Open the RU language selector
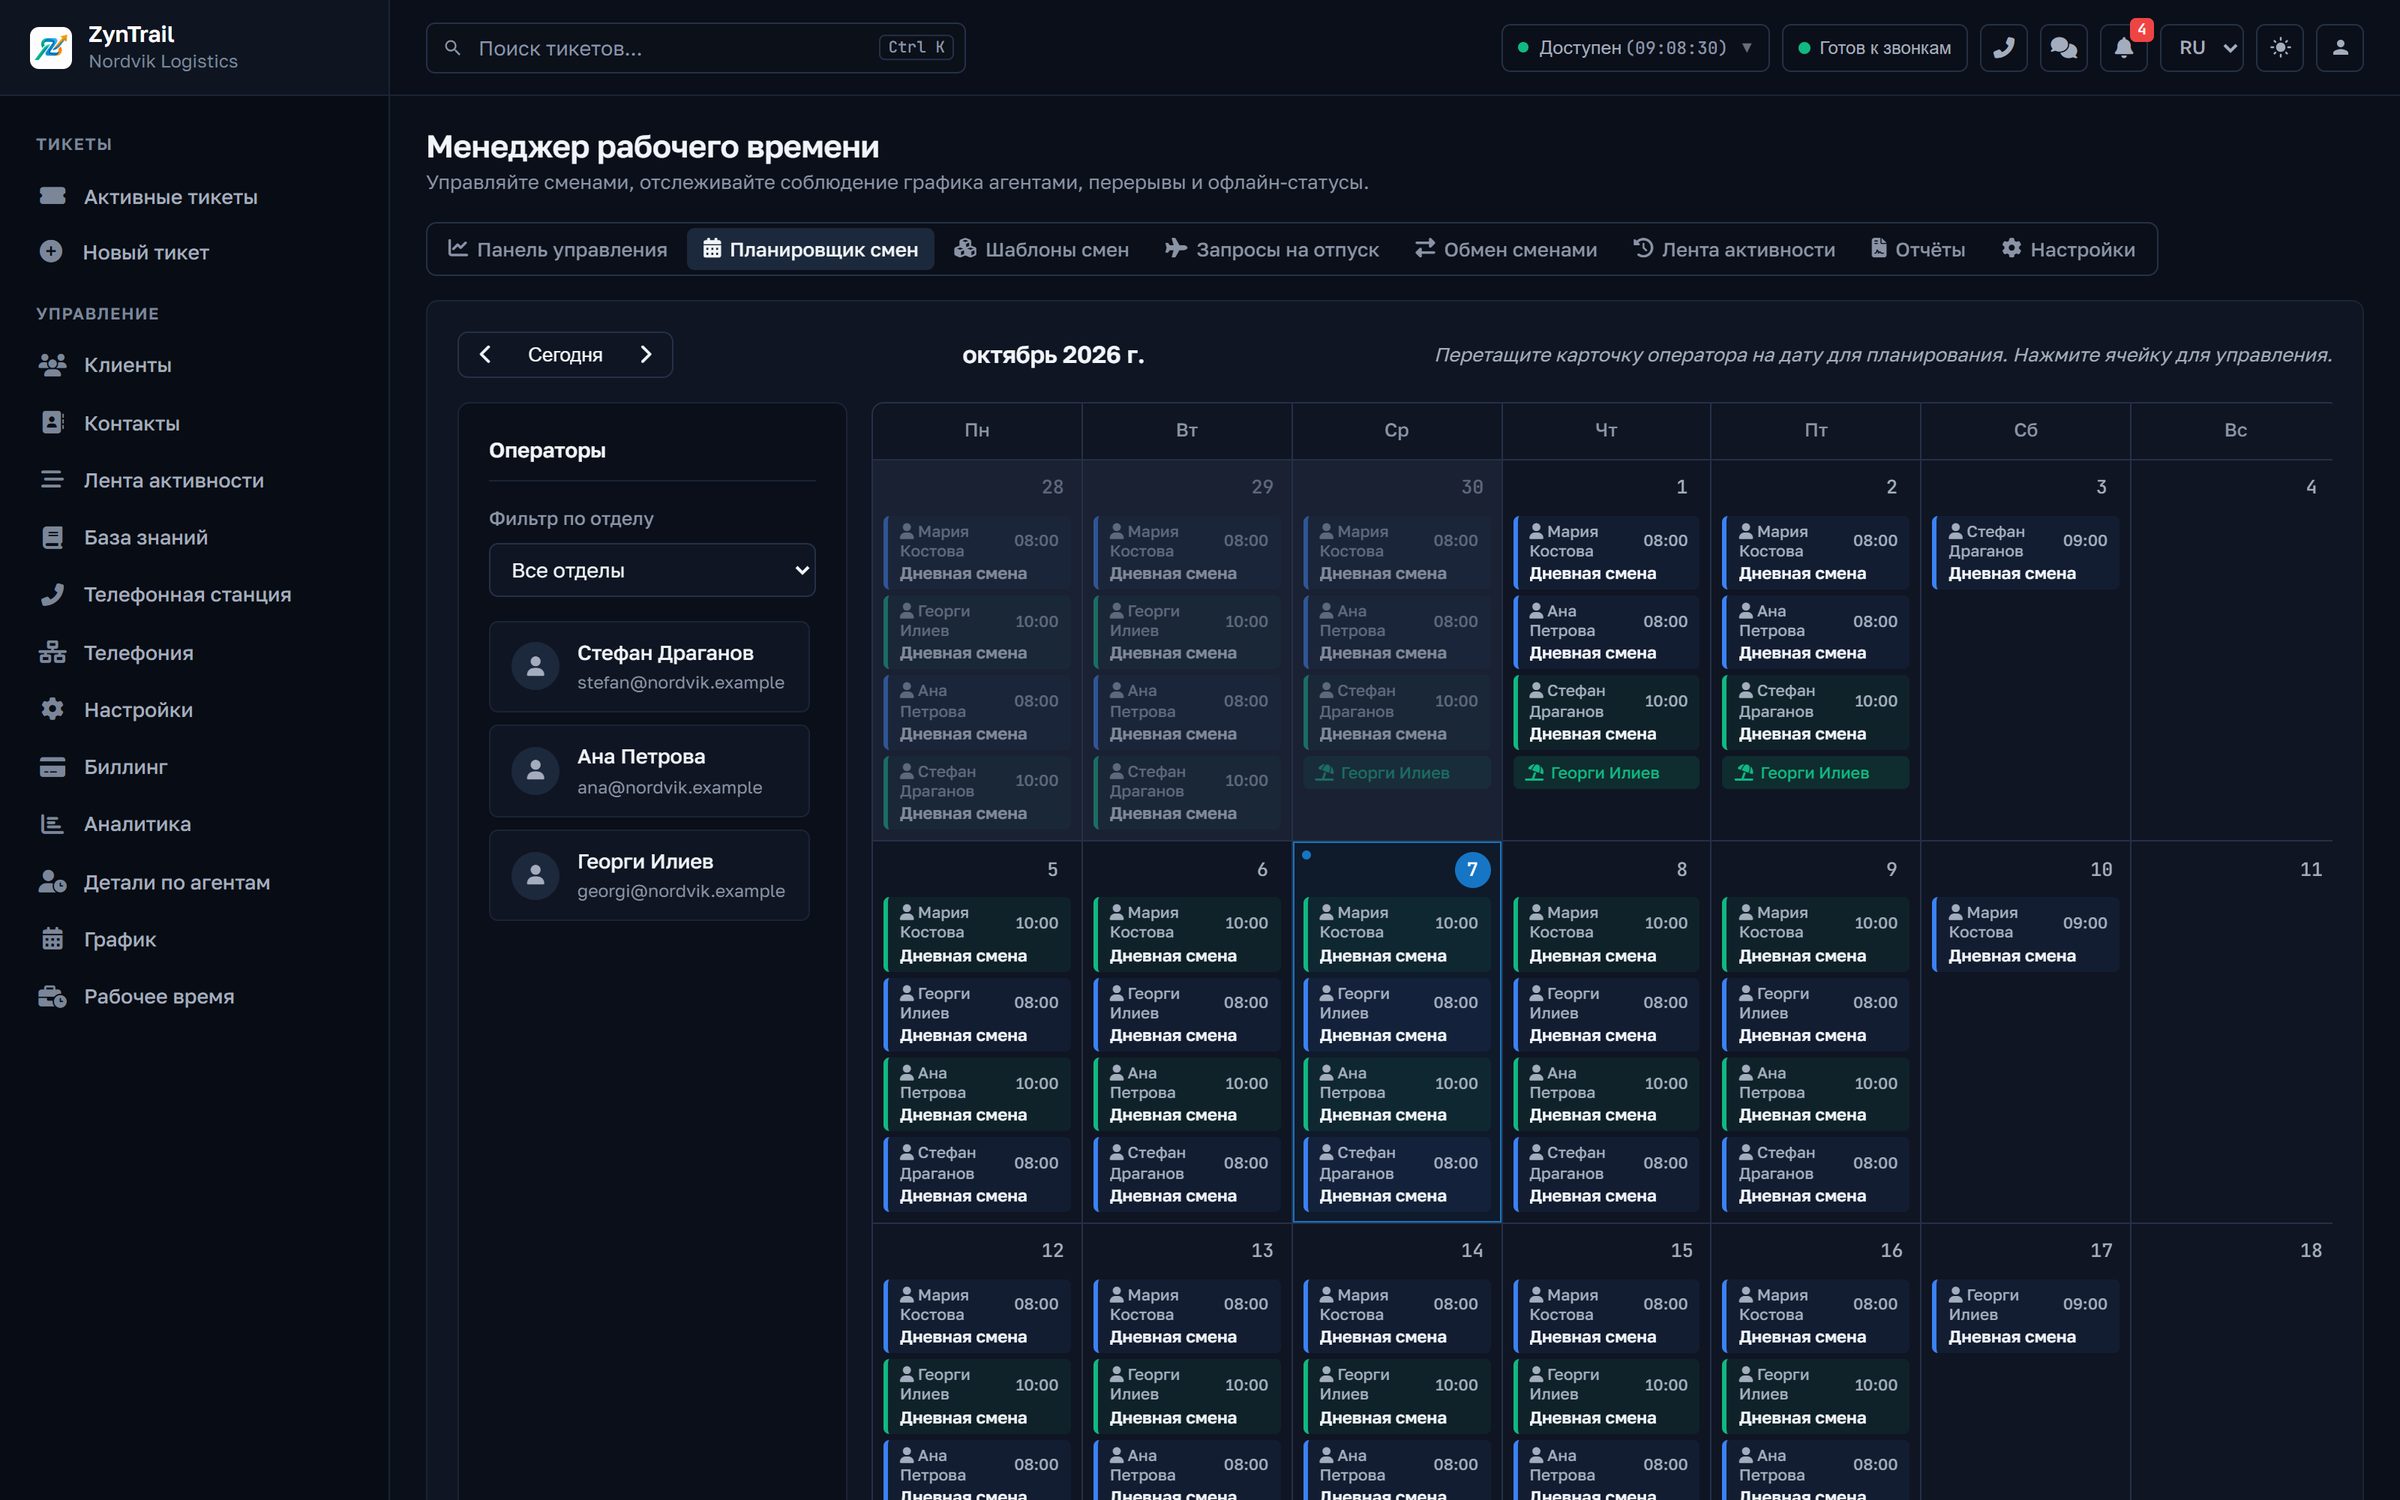 [x=2201, y=48]
